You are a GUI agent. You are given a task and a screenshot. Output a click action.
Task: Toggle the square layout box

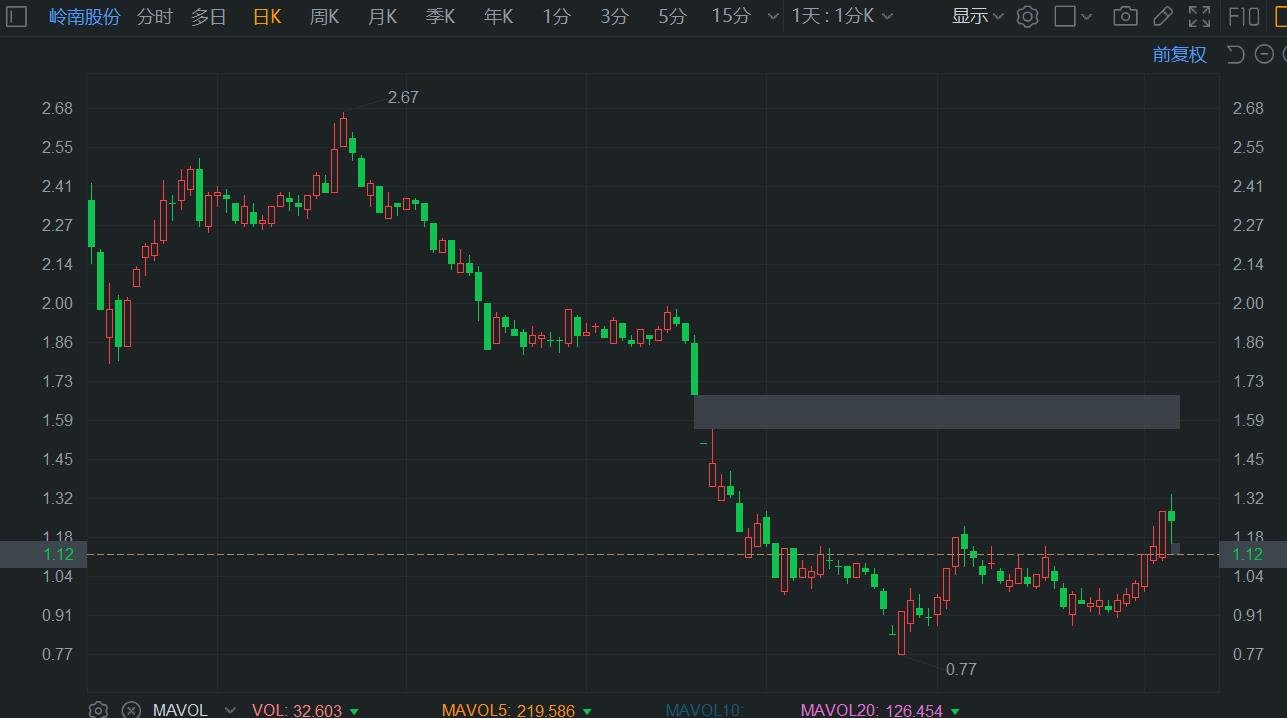(1065, 16)
